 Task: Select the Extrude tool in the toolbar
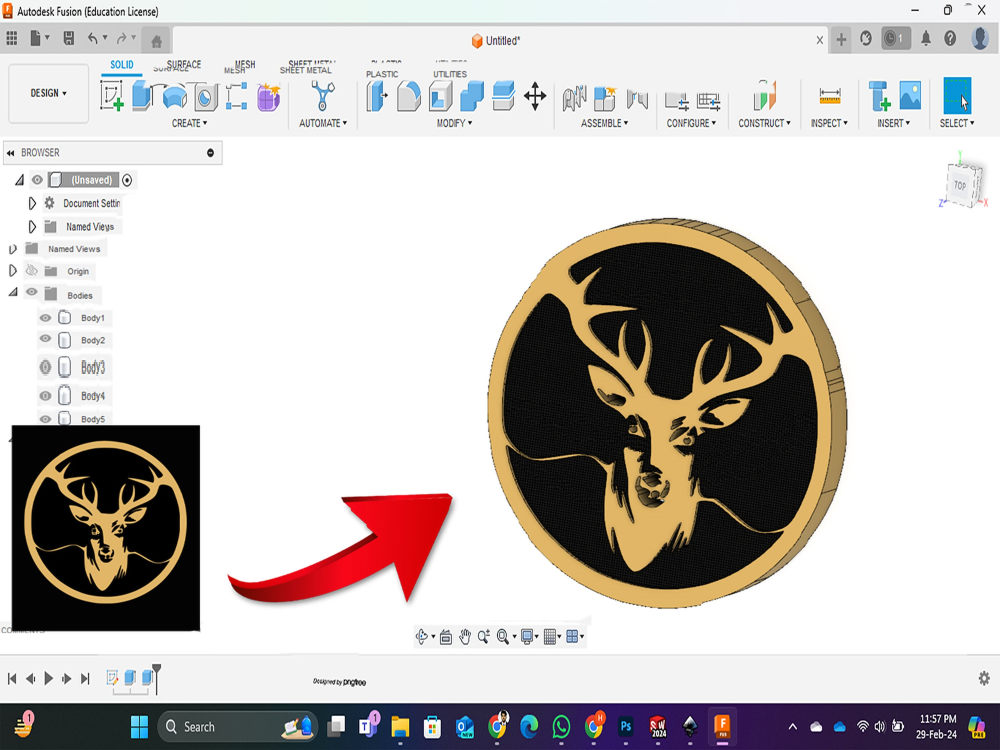pos(142,95)
